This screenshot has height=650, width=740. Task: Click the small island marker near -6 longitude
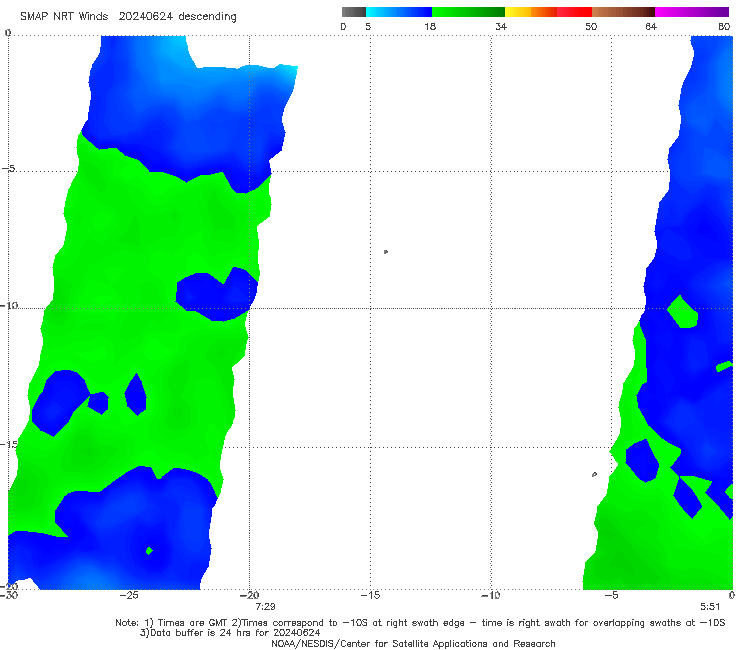tap(594, 474)
